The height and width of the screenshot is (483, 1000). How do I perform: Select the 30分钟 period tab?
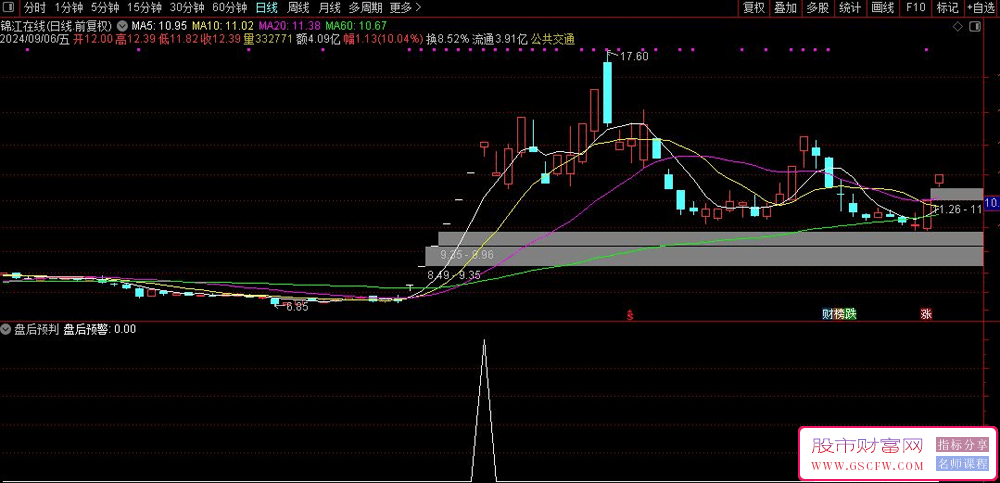point(187,8)
